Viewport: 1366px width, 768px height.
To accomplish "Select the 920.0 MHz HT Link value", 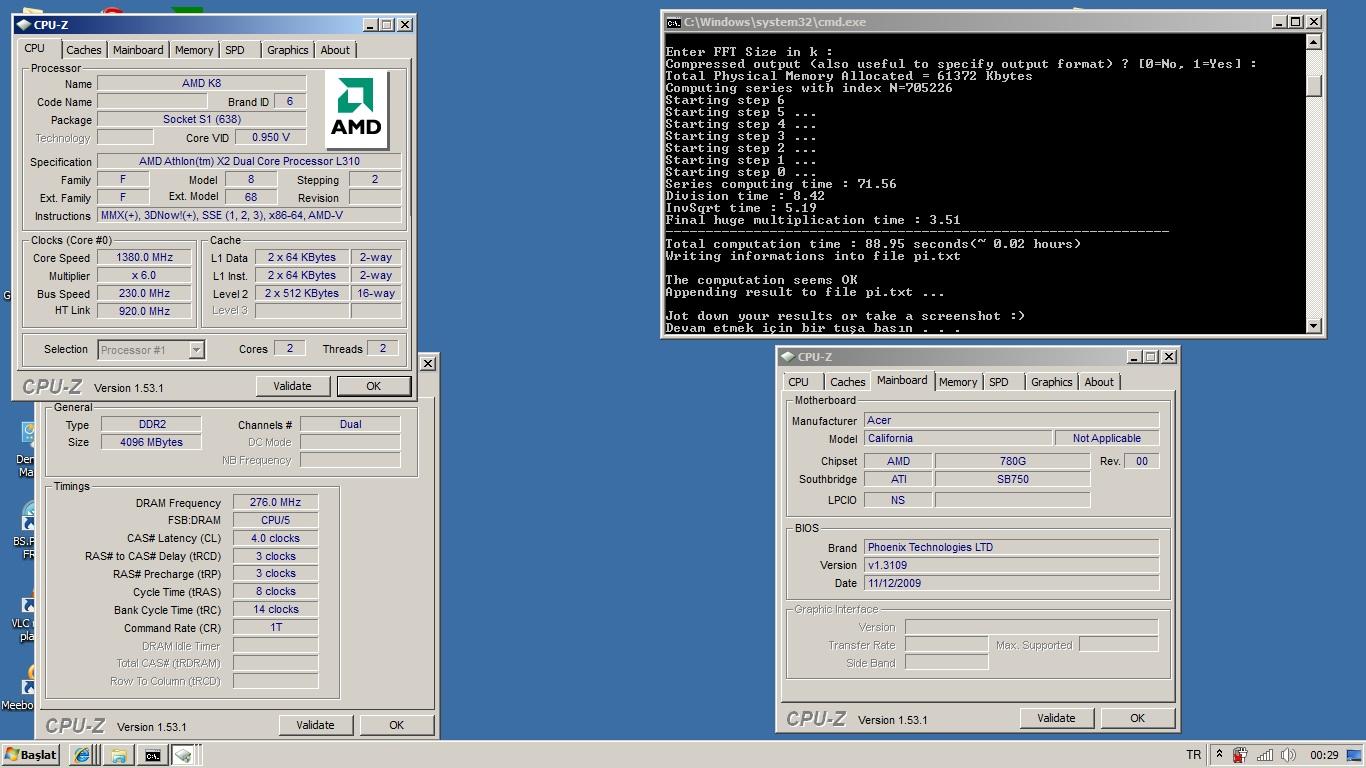I will coord(144,311).
